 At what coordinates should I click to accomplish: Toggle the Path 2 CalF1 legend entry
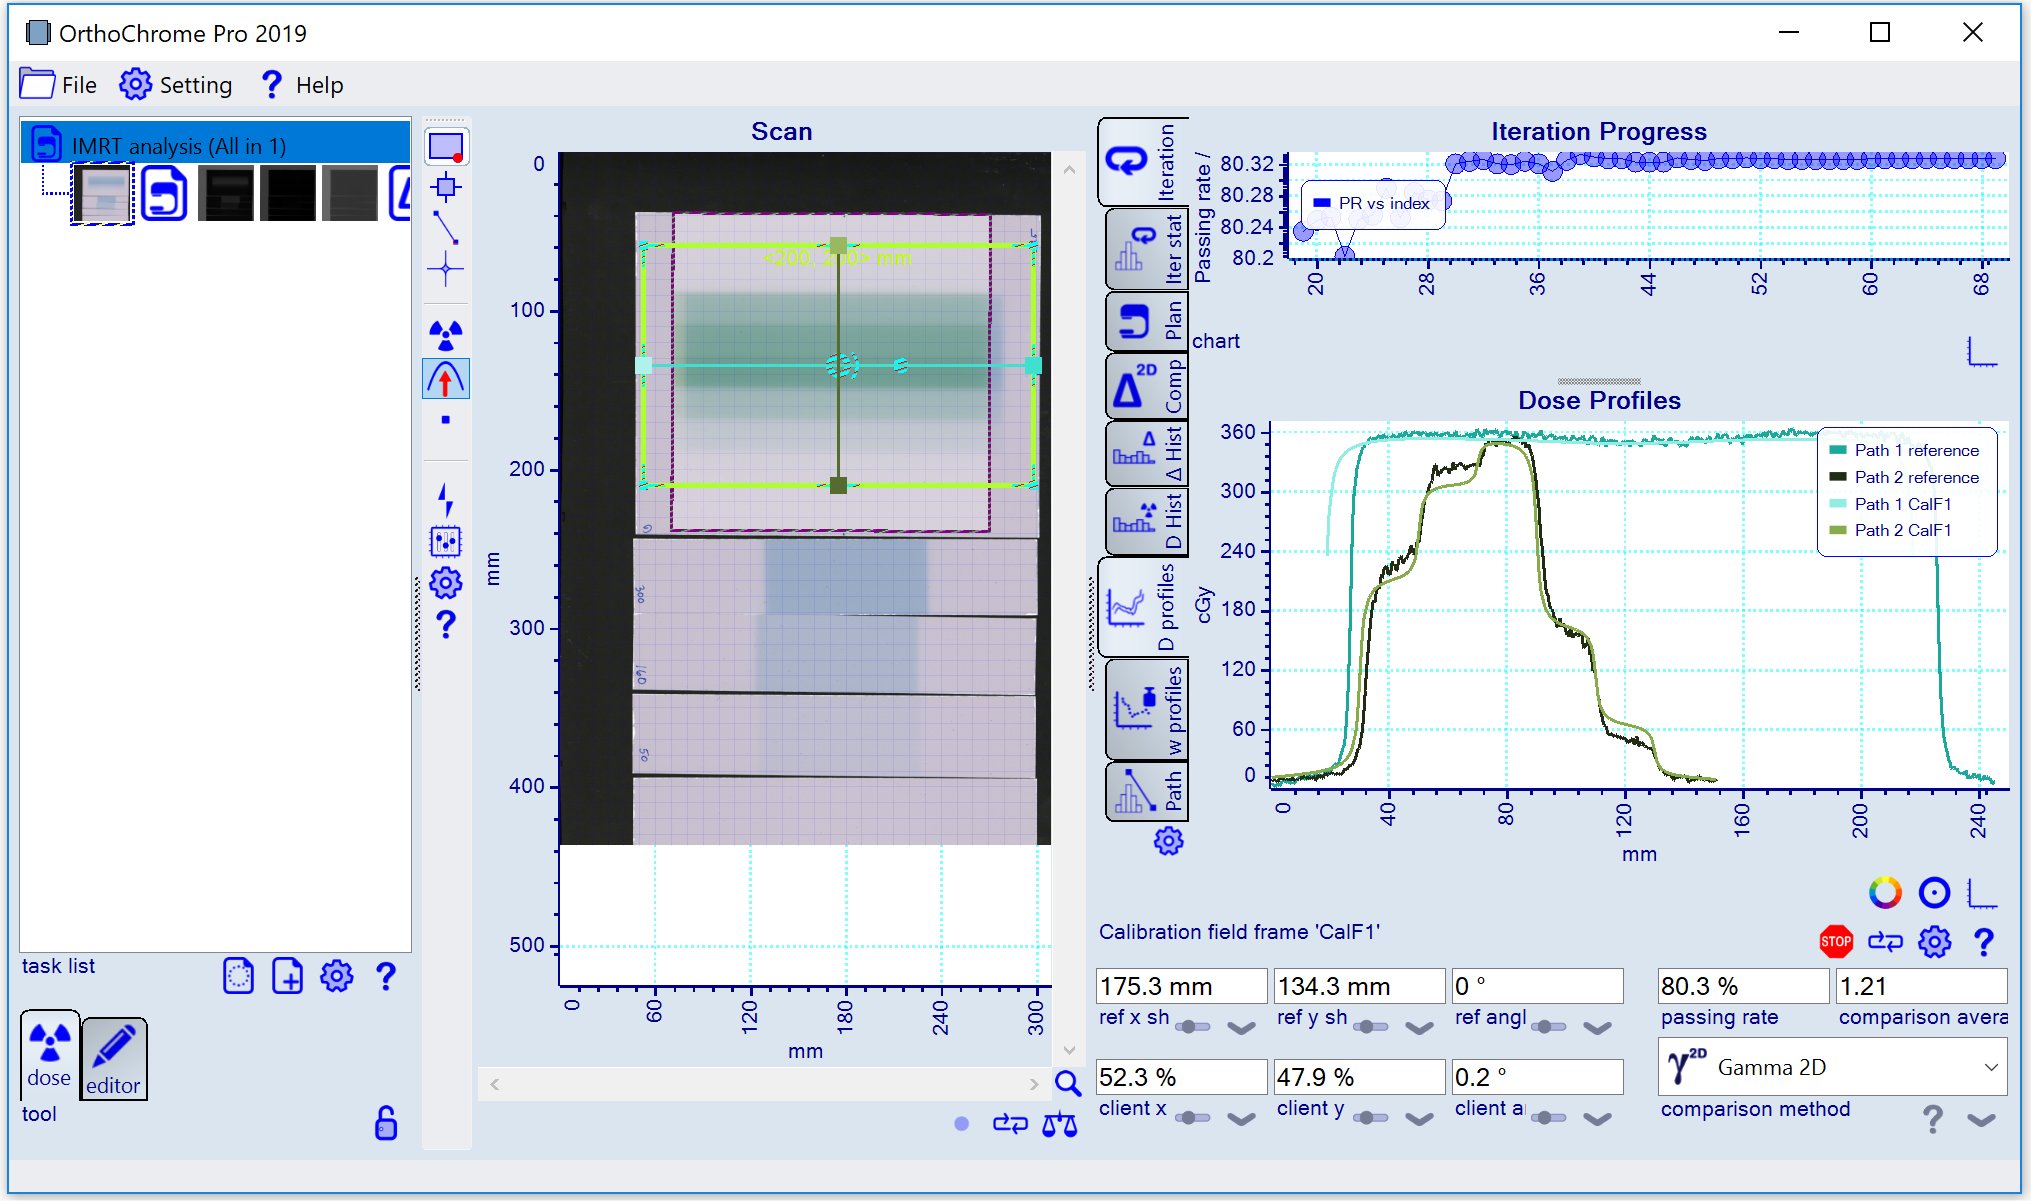click(1902, 530)
